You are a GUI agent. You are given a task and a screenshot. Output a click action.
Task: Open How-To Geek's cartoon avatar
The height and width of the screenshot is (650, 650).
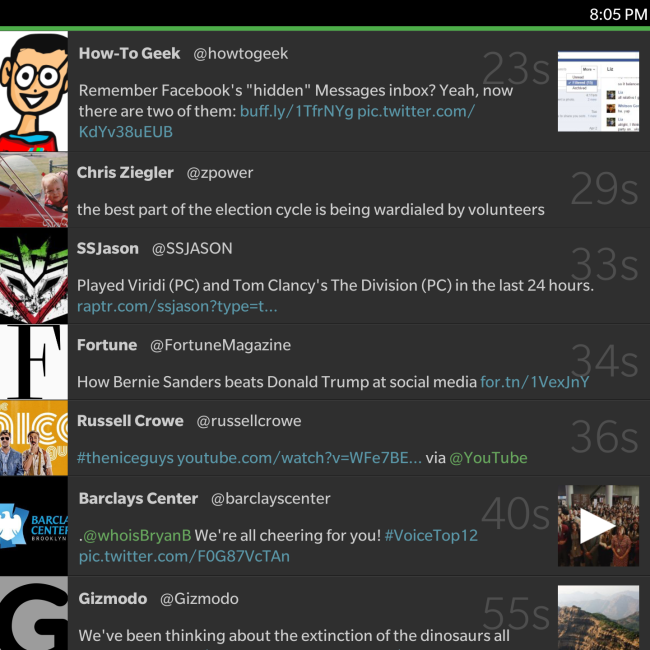[34, 91]
